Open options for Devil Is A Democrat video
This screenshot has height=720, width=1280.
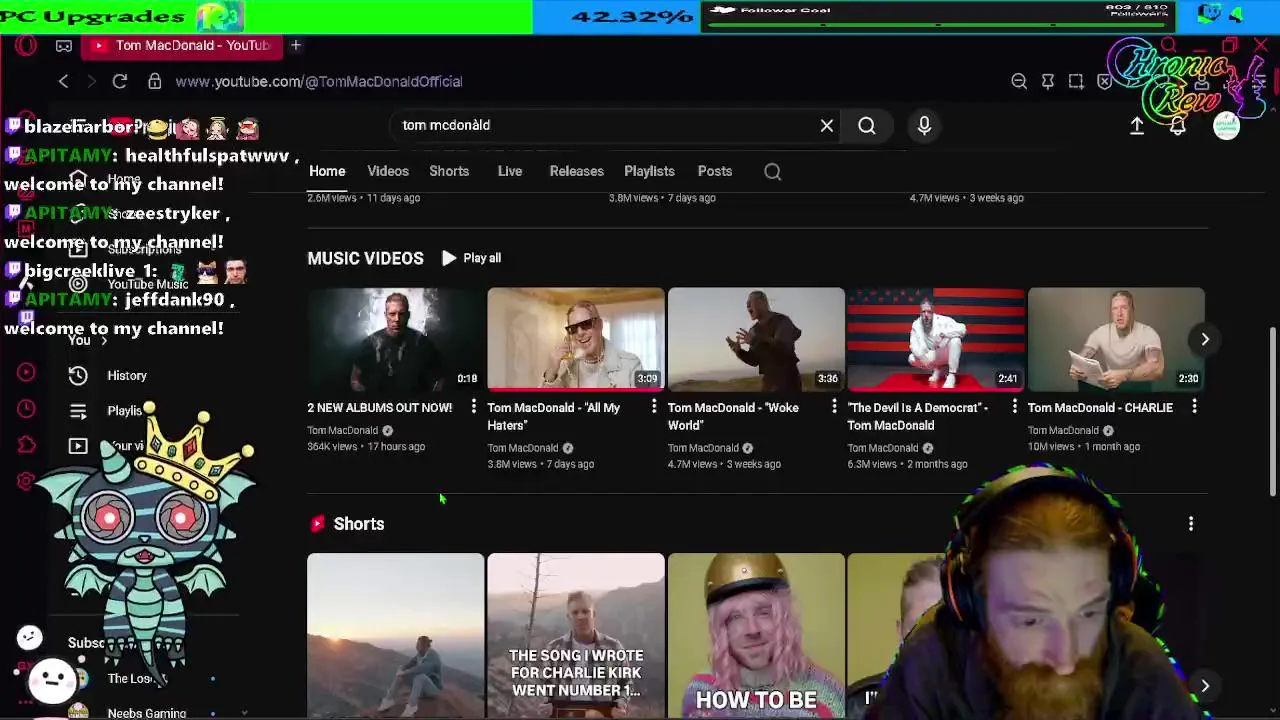click(1014, 407)
